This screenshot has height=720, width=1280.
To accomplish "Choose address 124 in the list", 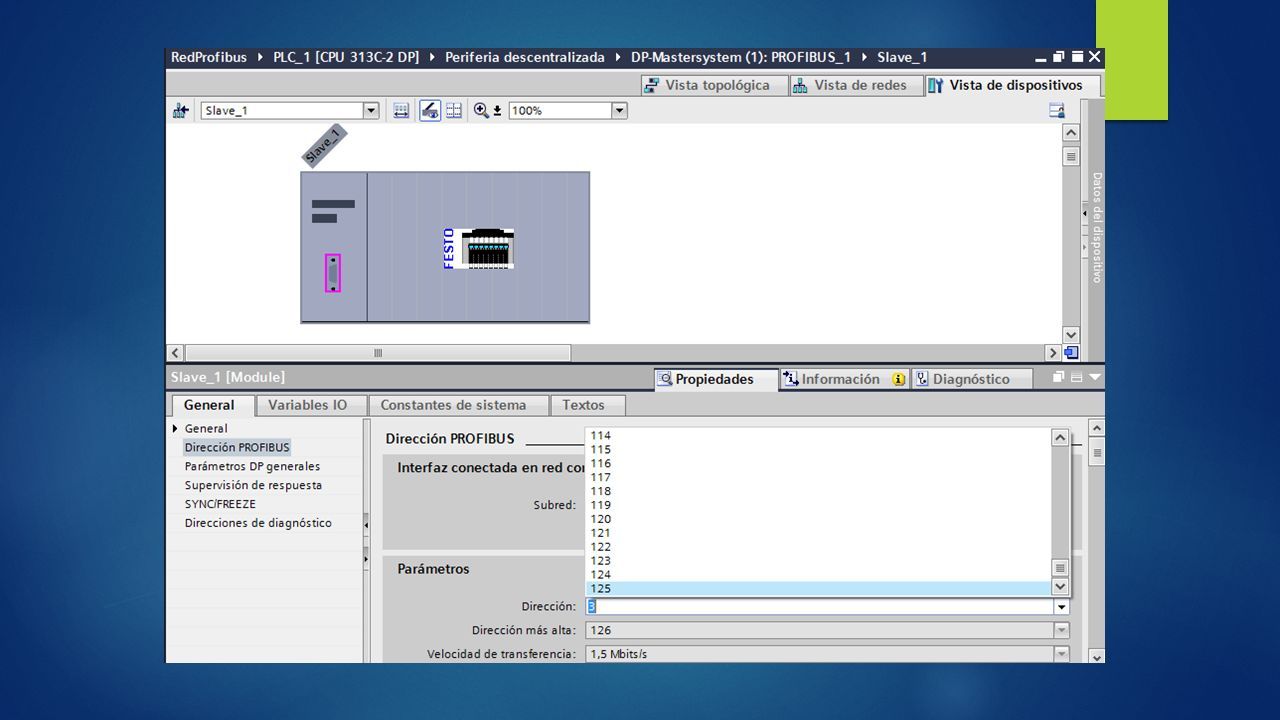I will [x=817, y=575].
